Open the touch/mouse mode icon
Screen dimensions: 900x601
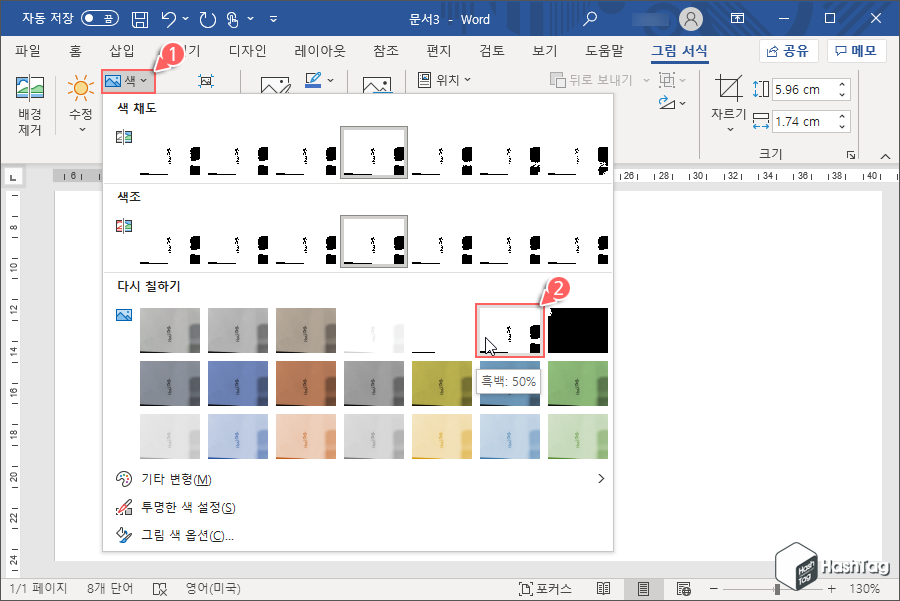[x=232, y=20]
